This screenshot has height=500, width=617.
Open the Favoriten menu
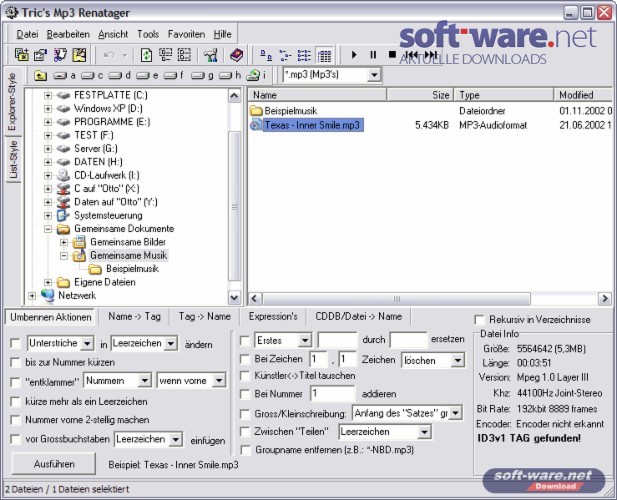(186, 35)
